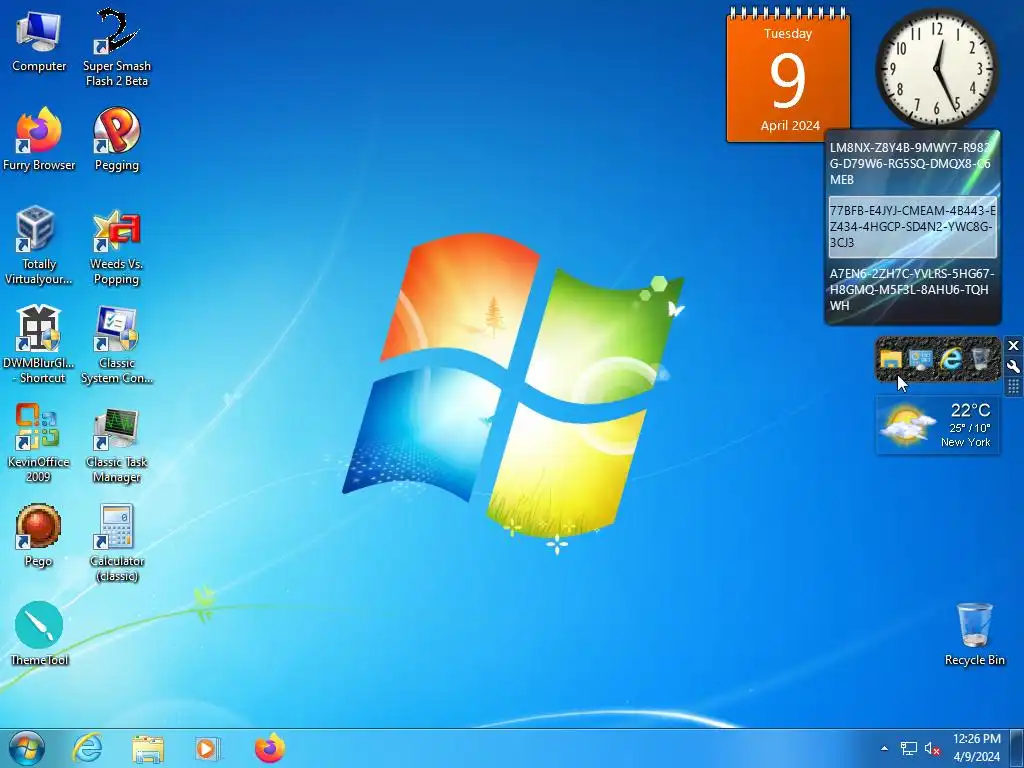Open the Recycle Bin on the desktop

(974, 633)
